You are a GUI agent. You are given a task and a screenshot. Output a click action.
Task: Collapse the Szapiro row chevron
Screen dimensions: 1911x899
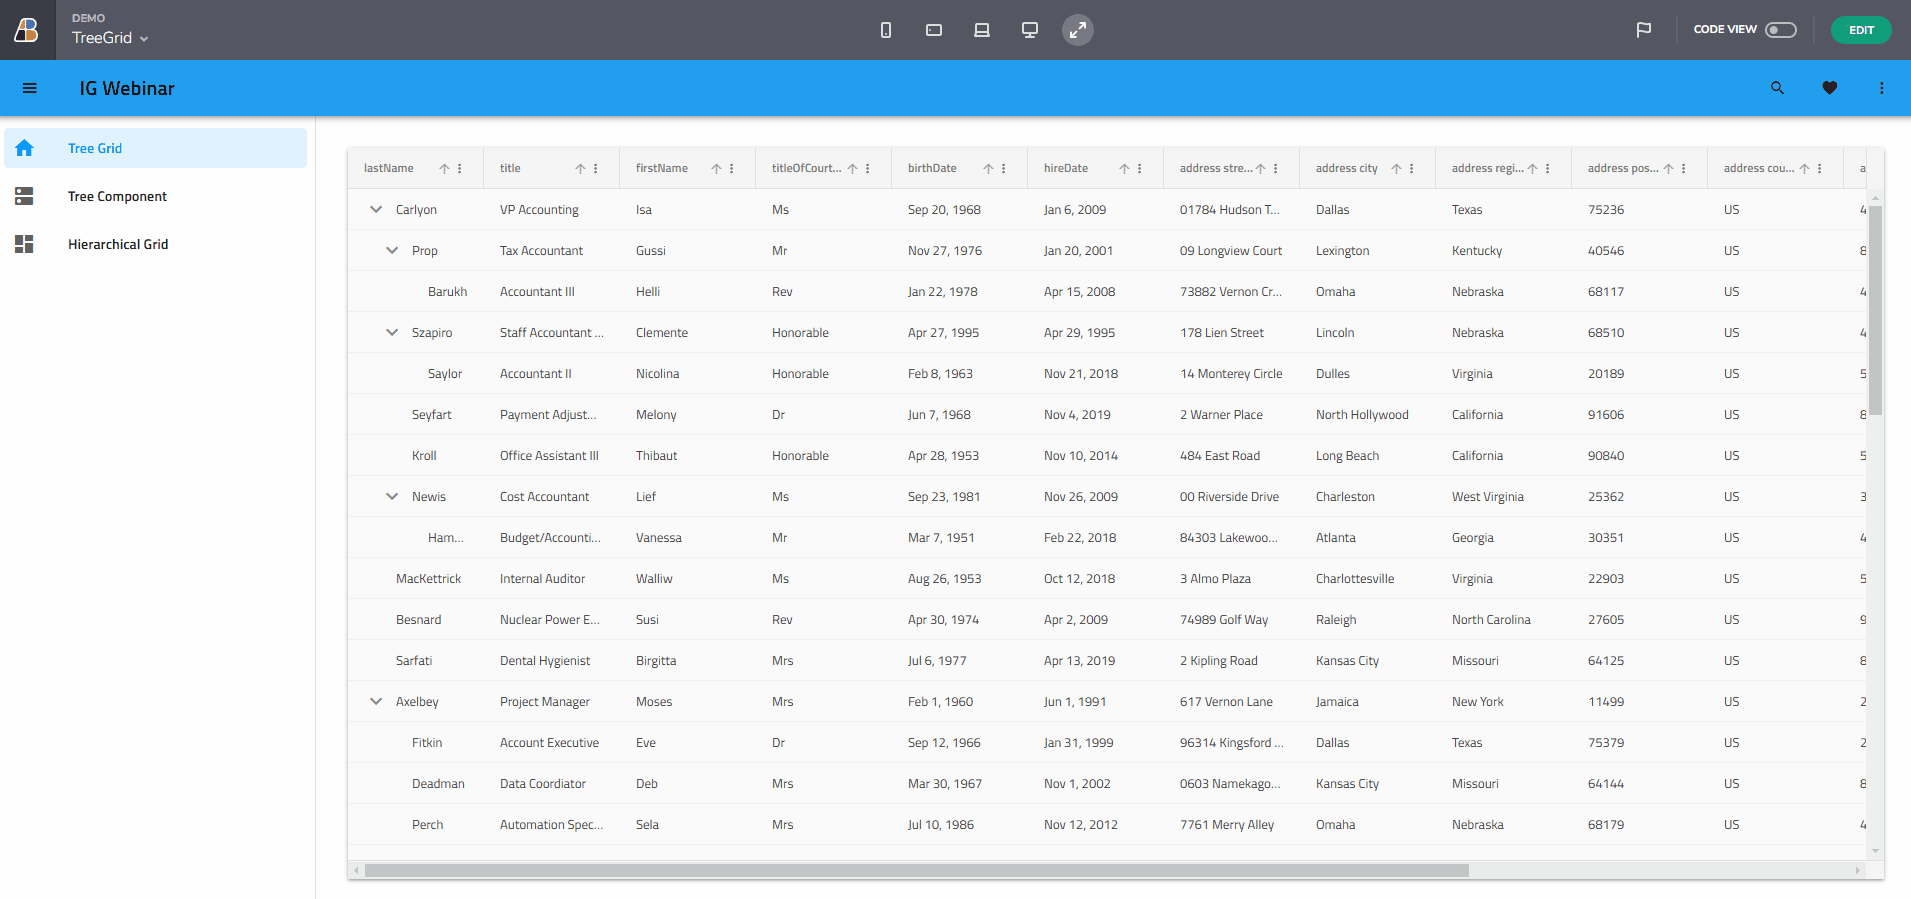click(392, 333)
